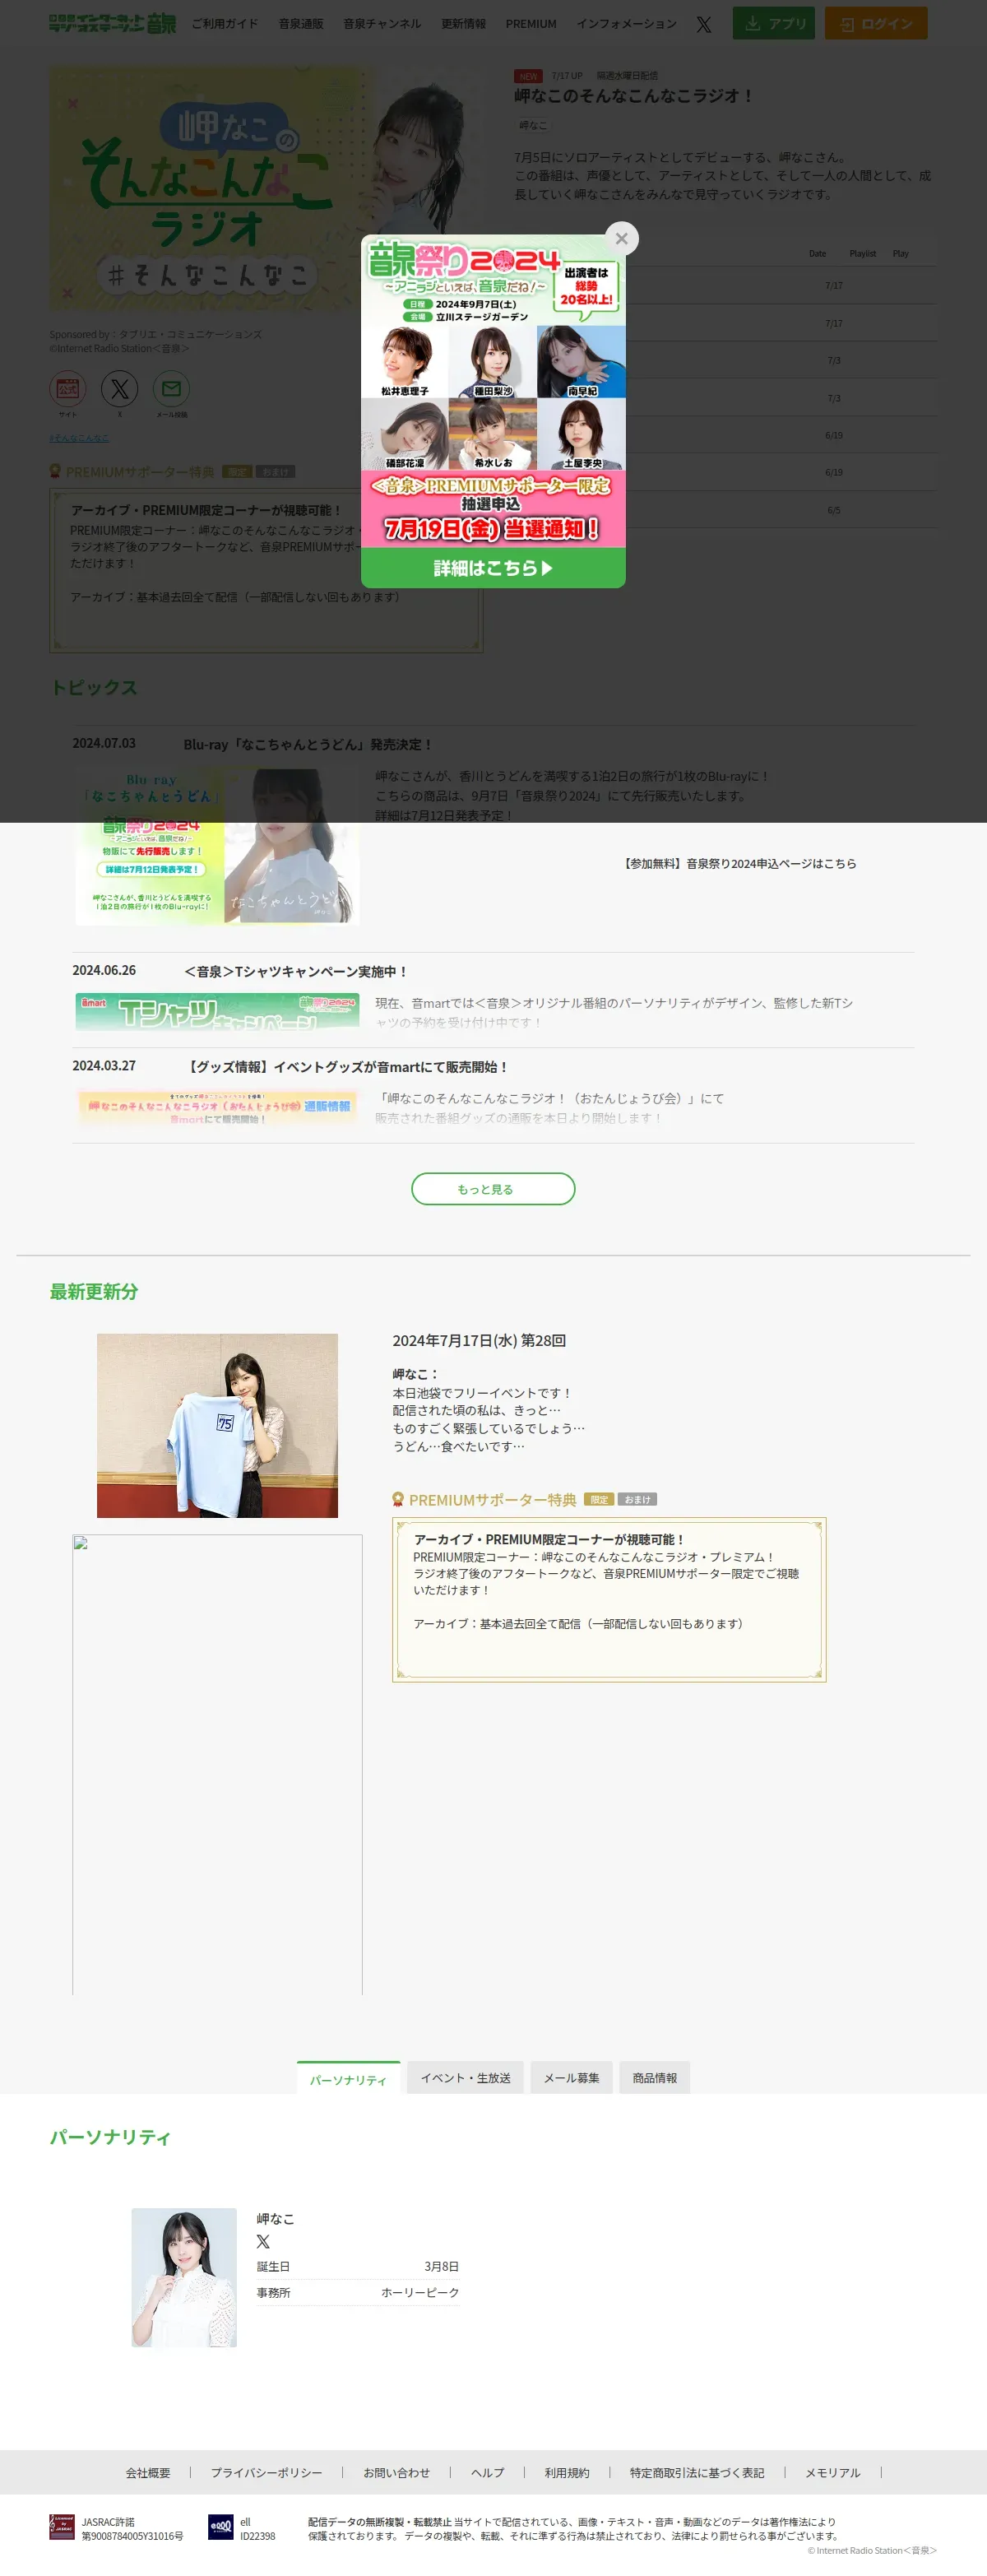Open the X icon in the top navigation
Image resolution: width=987 pixels, height=2576 pixels.
click(x=704, y=24)
